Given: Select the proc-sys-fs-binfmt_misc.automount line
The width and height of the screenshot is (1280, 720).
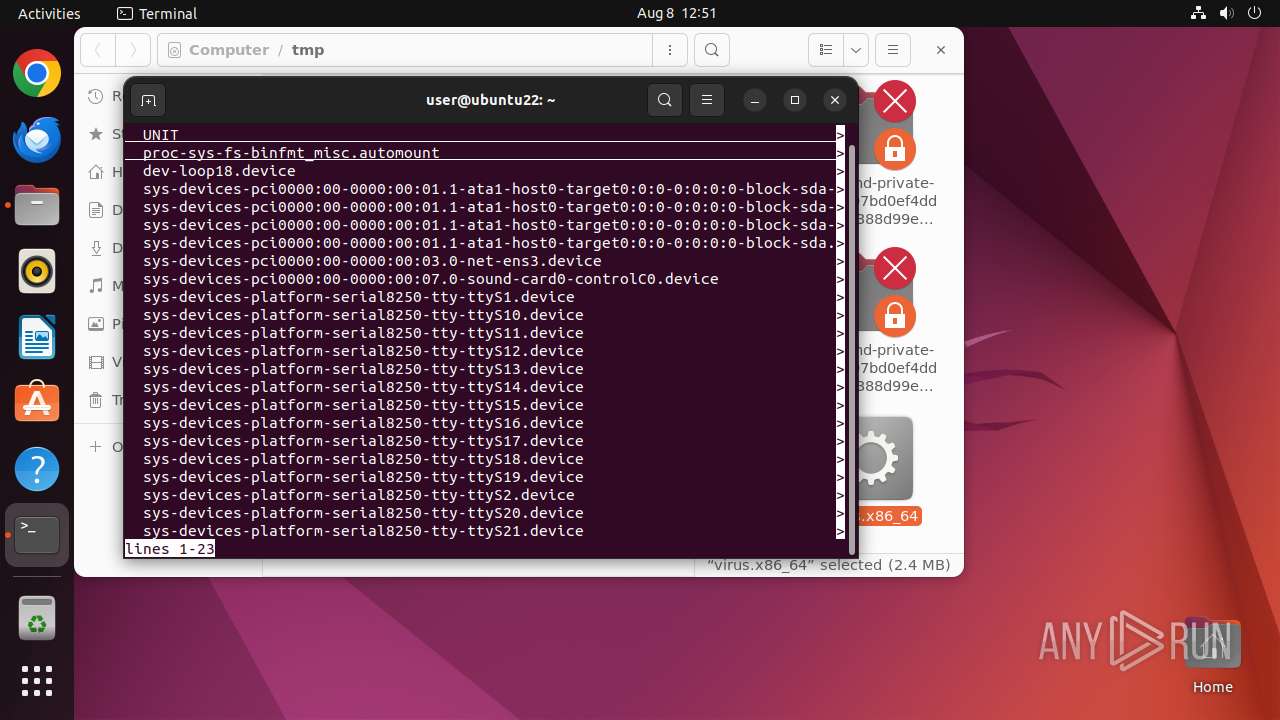Looking at the screenshot, I should point(291,153).
